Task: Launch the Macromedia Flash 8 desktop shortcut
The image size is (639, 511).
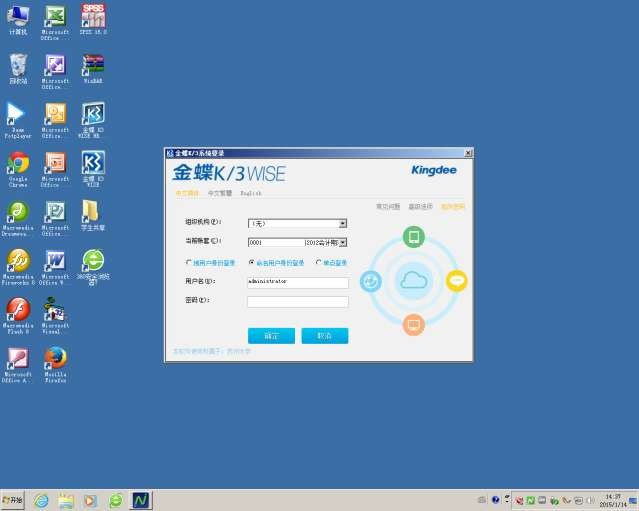Action: (17, 316)
